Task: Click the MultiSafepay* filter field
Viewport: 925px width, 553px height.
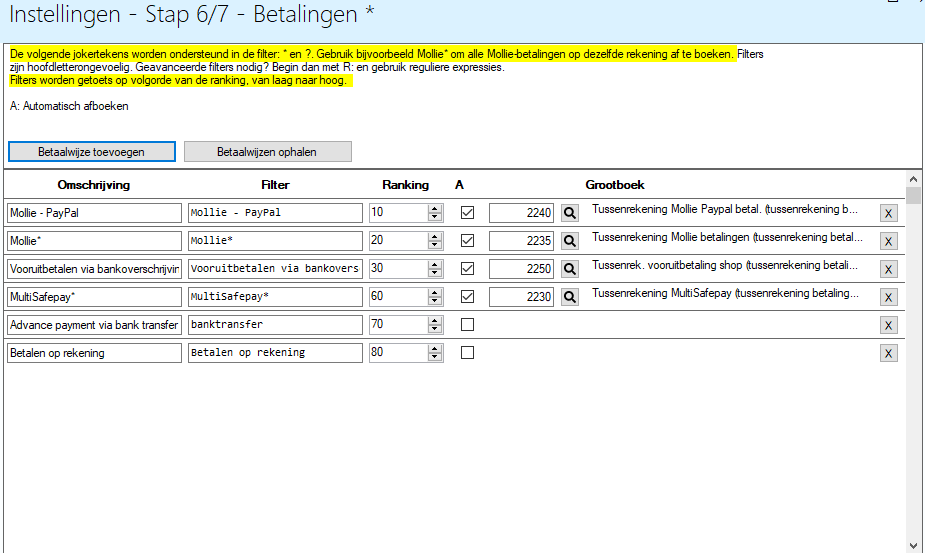Action: tap(275, 297)
